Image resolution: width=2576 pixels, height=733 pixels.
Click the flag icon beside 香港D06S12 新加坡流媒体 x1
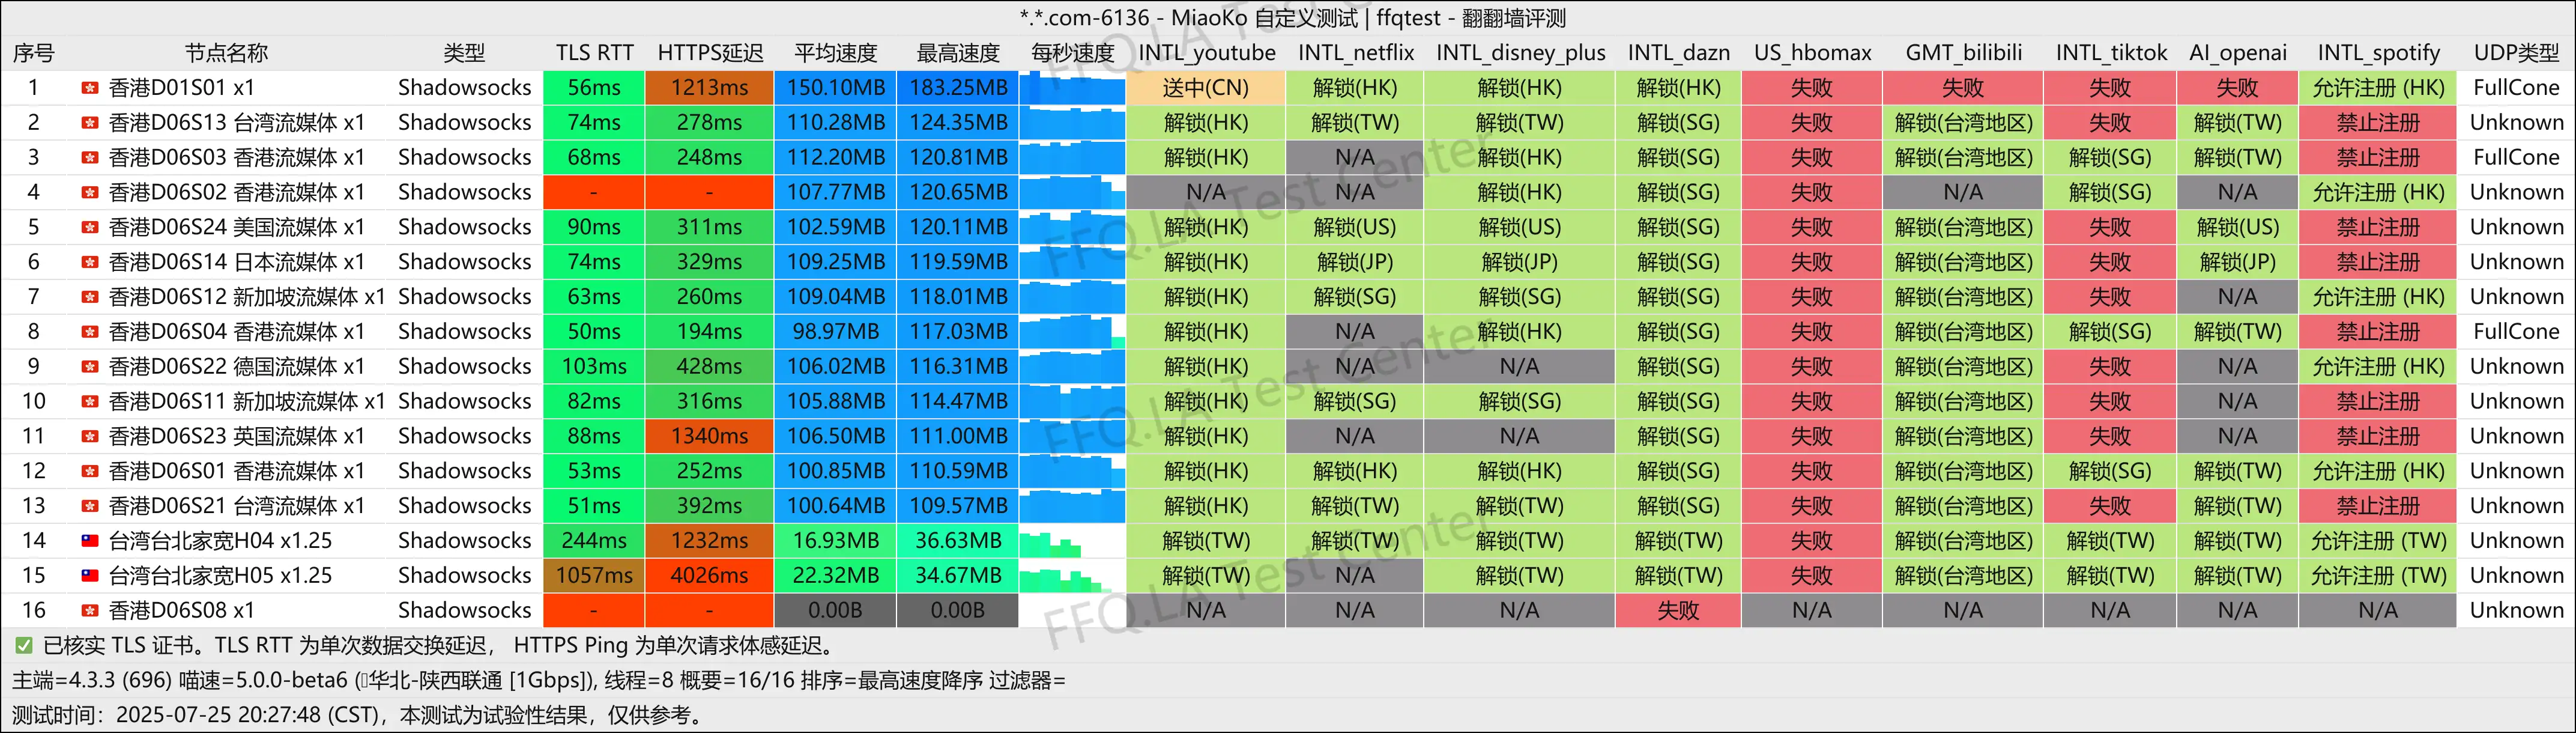coord(89,297)
